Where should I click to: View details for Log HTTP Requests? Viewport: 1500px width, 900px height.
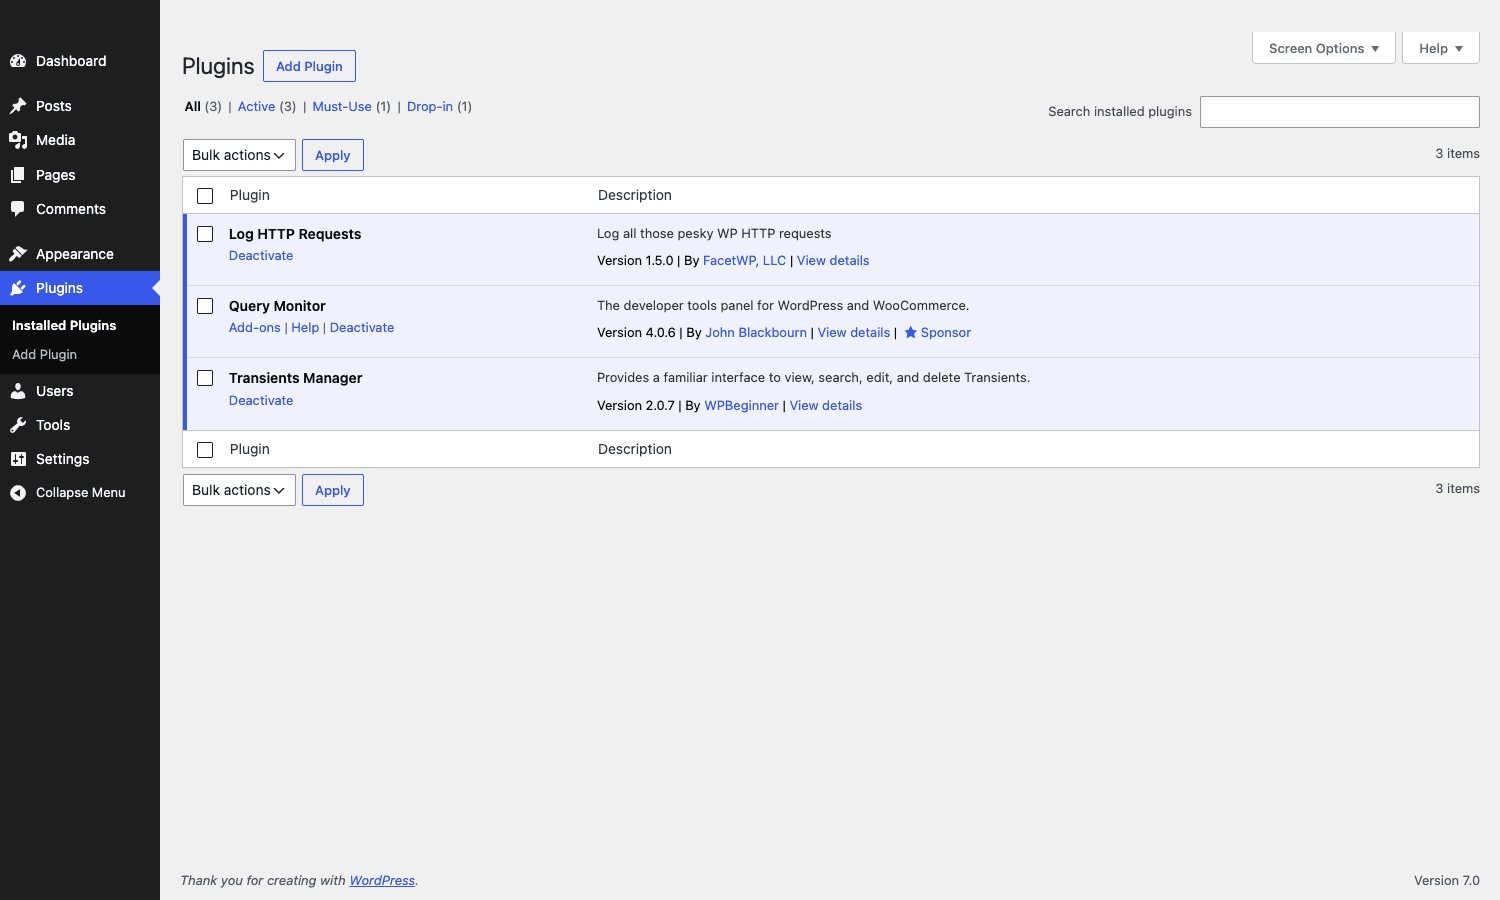pyautogui.click(x=833, y=260)
